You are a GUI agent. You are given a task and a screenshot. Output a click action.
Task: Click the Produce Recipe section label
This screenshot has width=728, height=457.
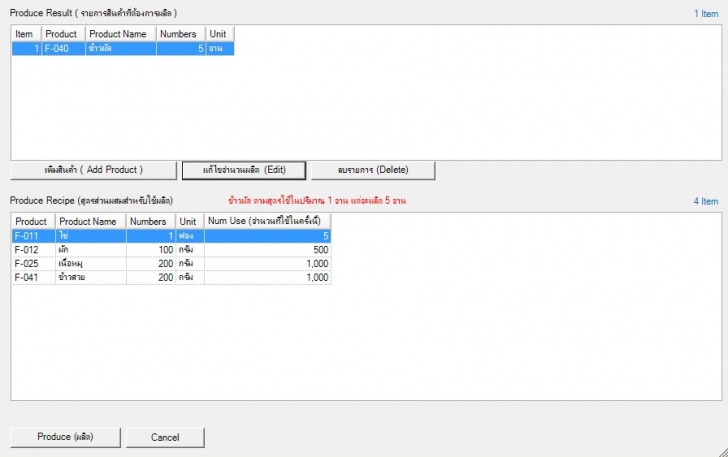pyautogui.click(x=91, y=201)
